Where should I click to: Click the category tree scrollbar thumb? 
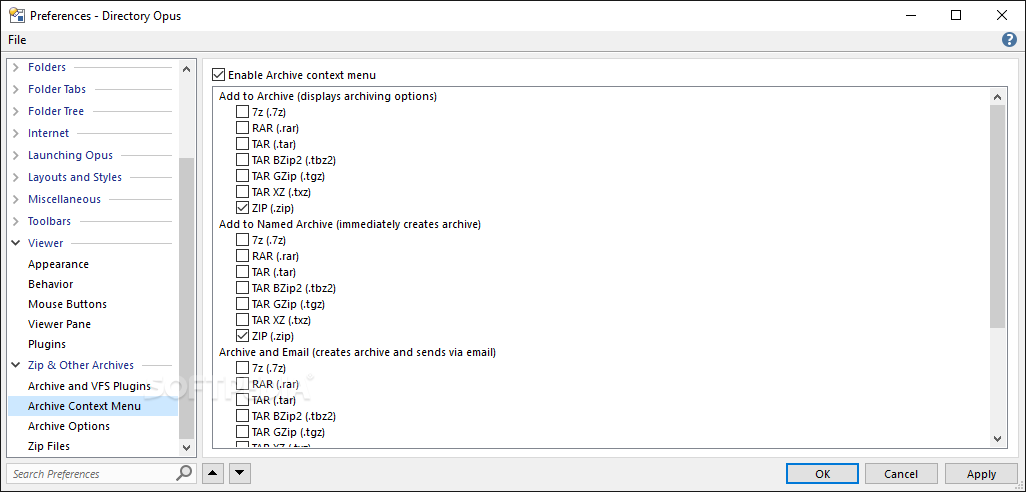coord(186,298)
